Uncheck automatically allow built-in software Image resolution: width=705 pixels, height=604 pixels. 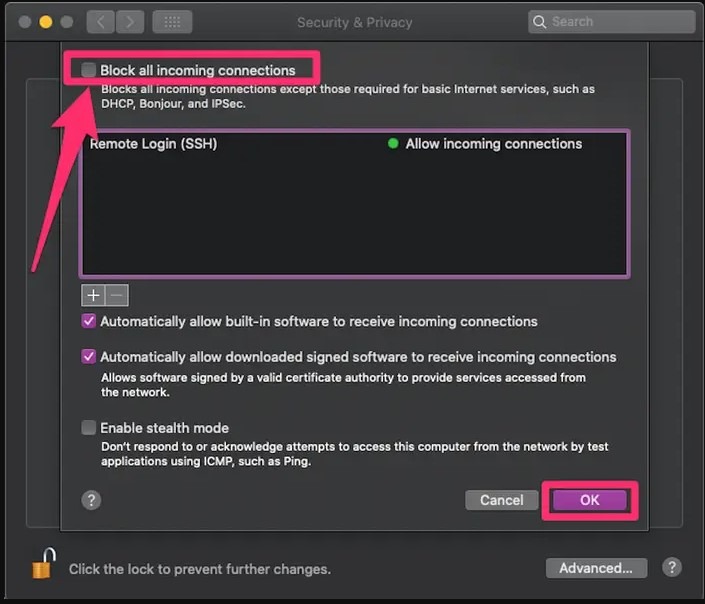(89, 322)
